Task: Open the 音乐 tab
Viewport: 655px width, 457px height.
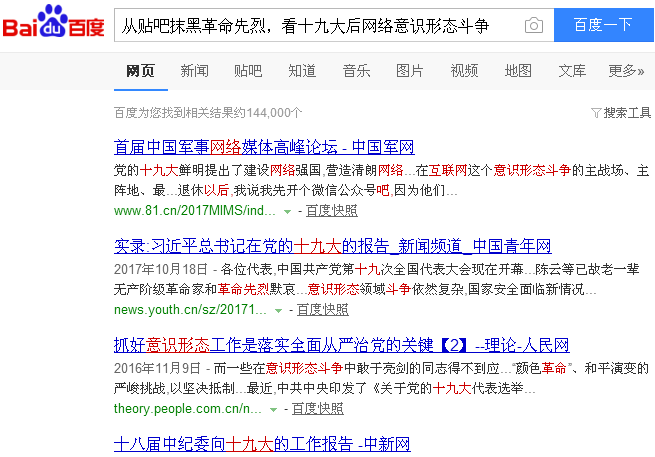Action: click(x=356, y=71)
